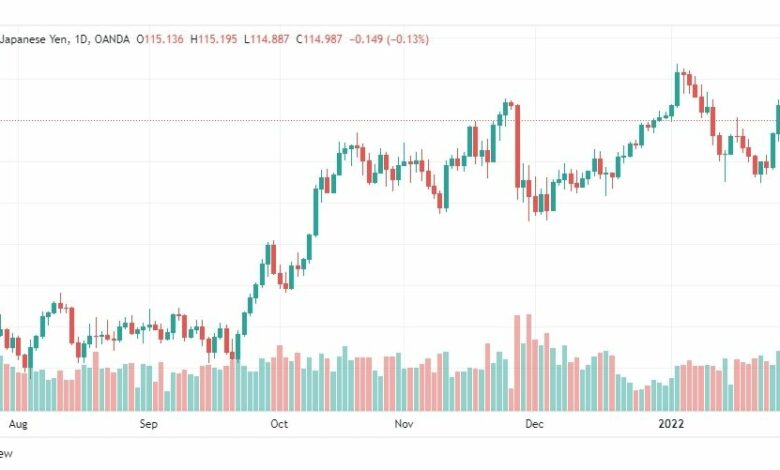The image size is (780, 470).
Task: Click the OANDA data source label
Action: coord(112,39)
